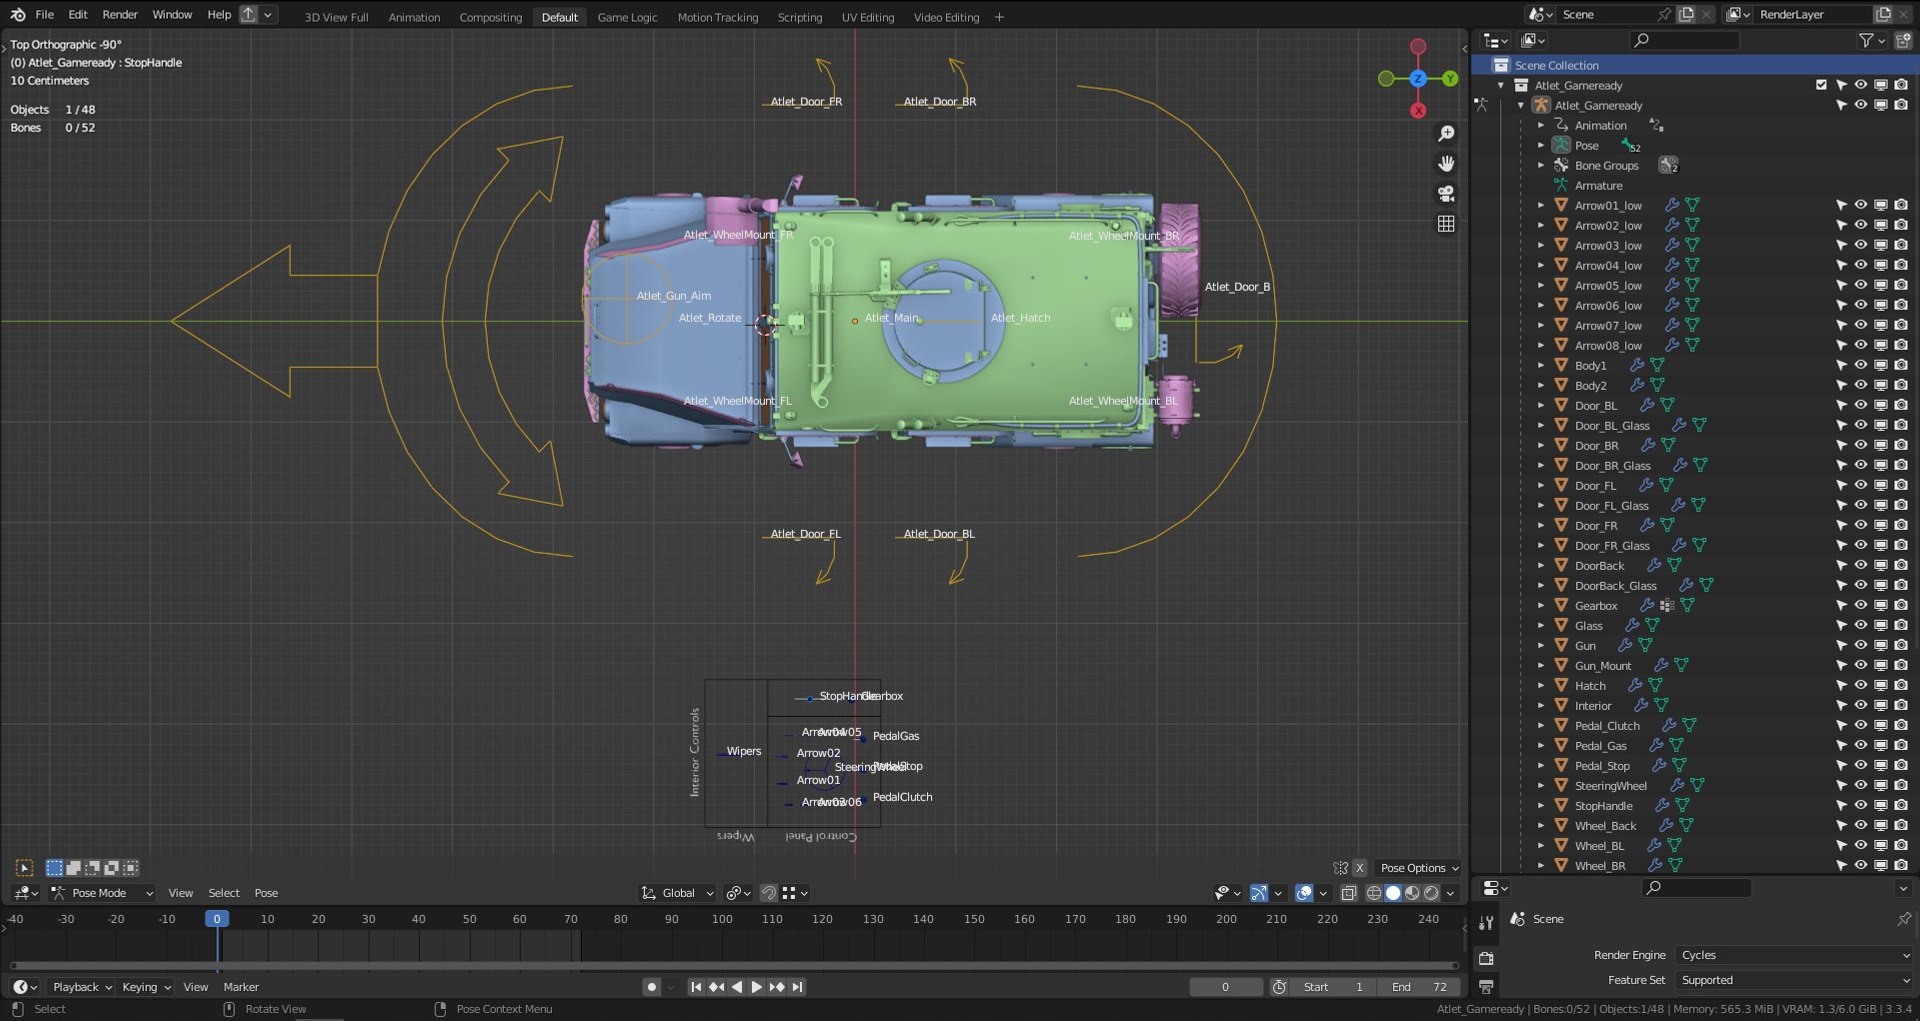Expand the Bone Groups entry
Image resolution: width=1920 pixels, height=1021 pixels.
[1541, 166]
